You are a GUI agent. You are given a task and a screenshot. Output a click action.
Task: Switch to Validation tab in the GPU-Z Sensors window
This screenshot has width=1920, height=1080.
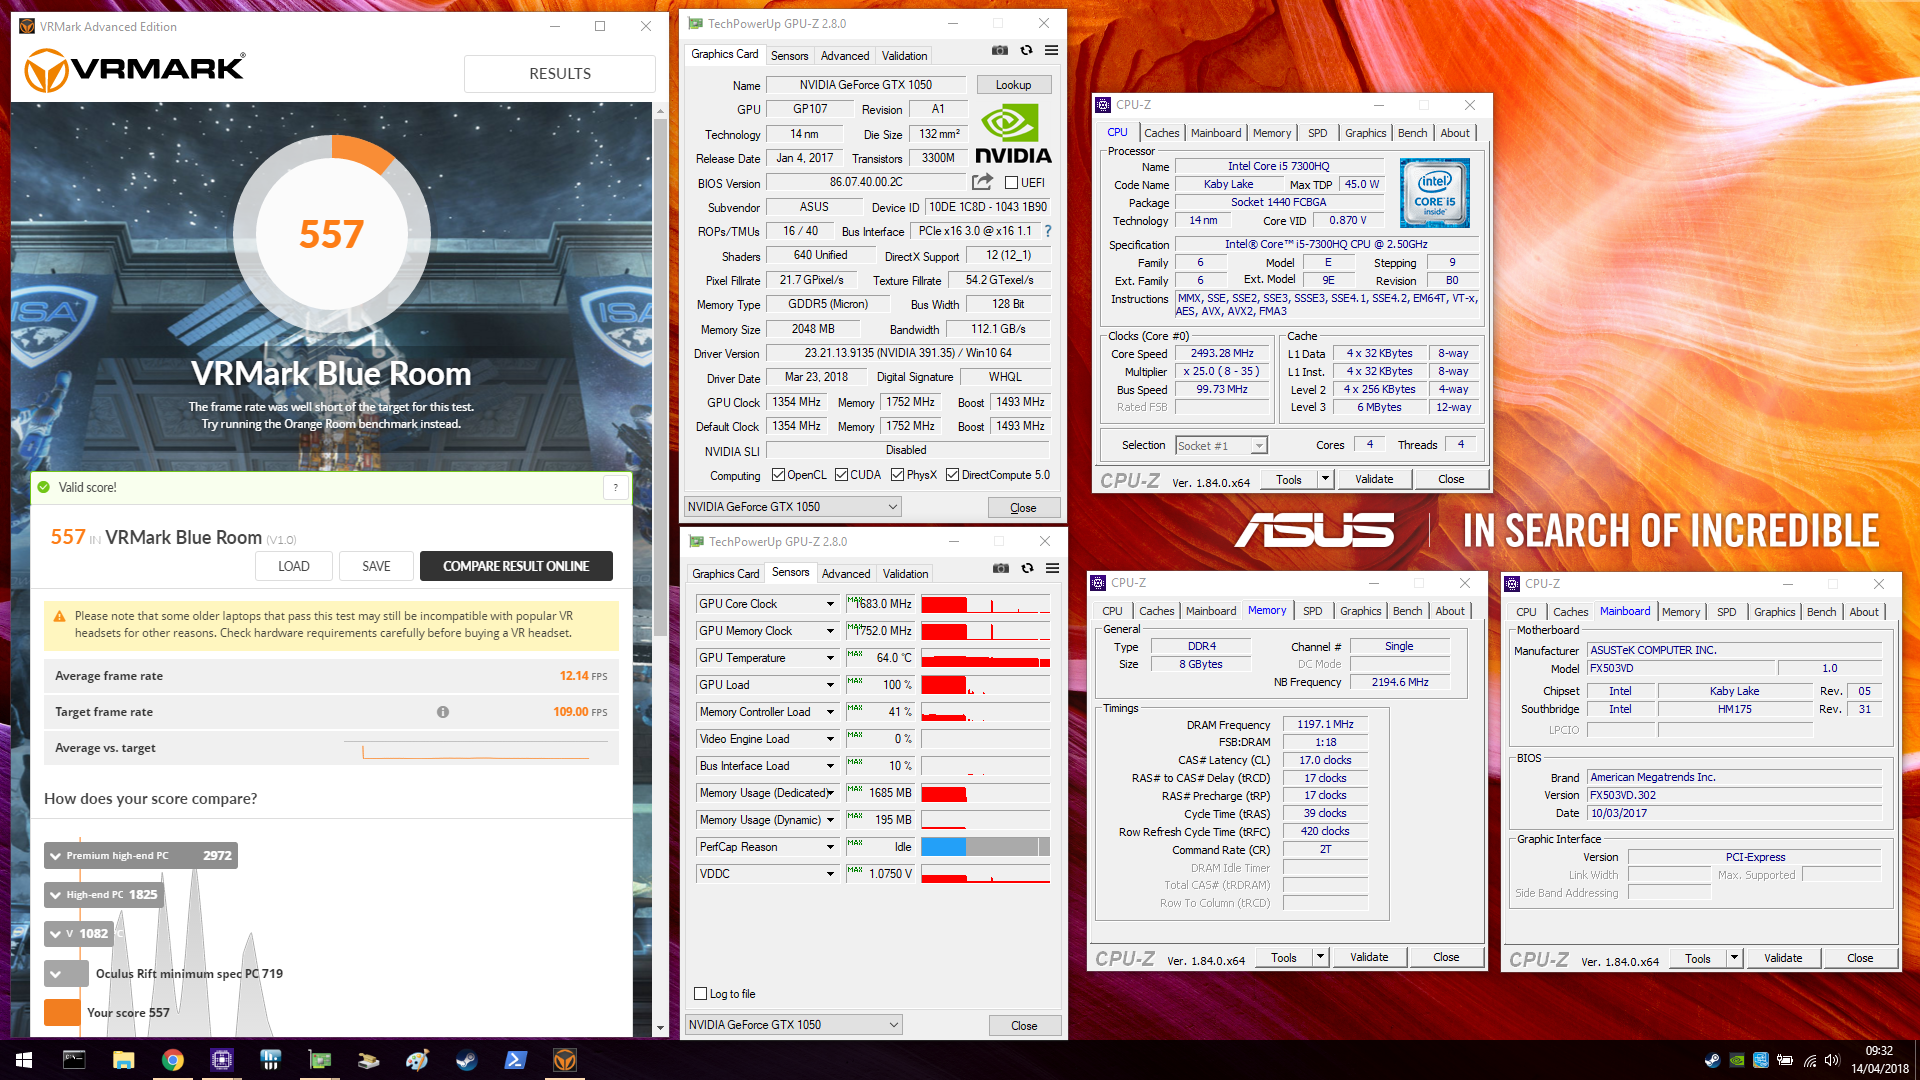click(905, 574)
